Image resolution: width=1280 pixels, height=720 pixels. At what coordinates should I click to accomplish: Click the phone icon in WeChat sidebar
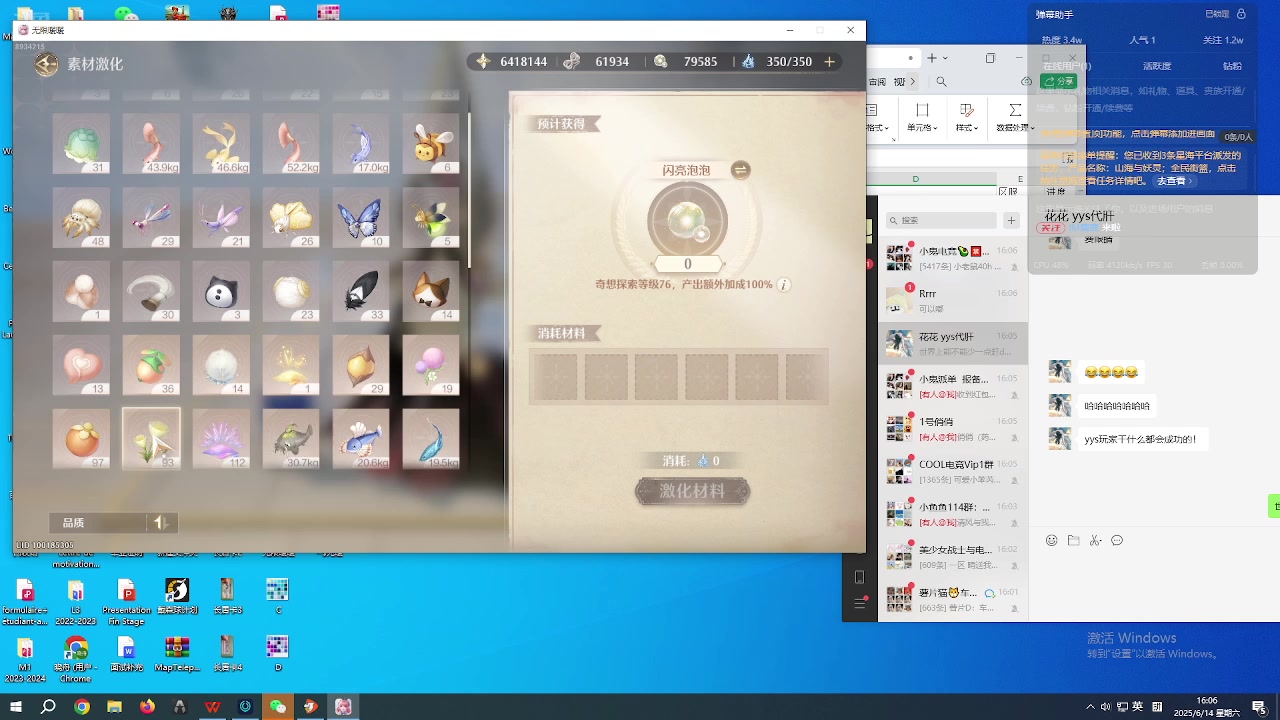coord(860,577)
